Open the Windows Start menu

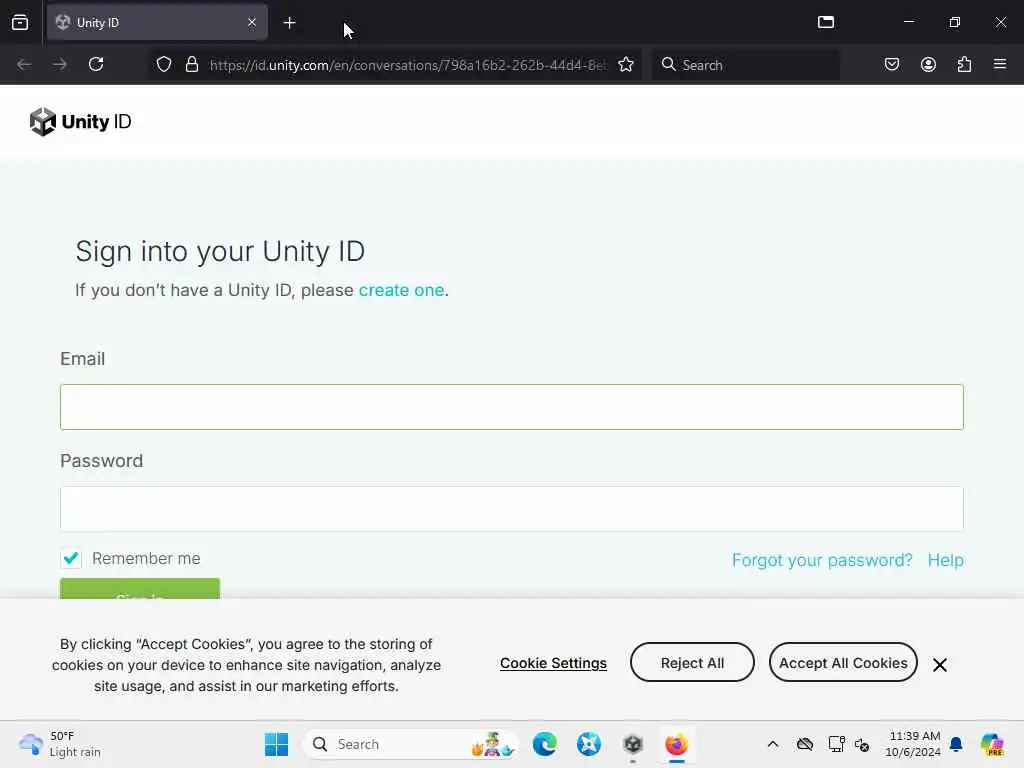point(276,744)
